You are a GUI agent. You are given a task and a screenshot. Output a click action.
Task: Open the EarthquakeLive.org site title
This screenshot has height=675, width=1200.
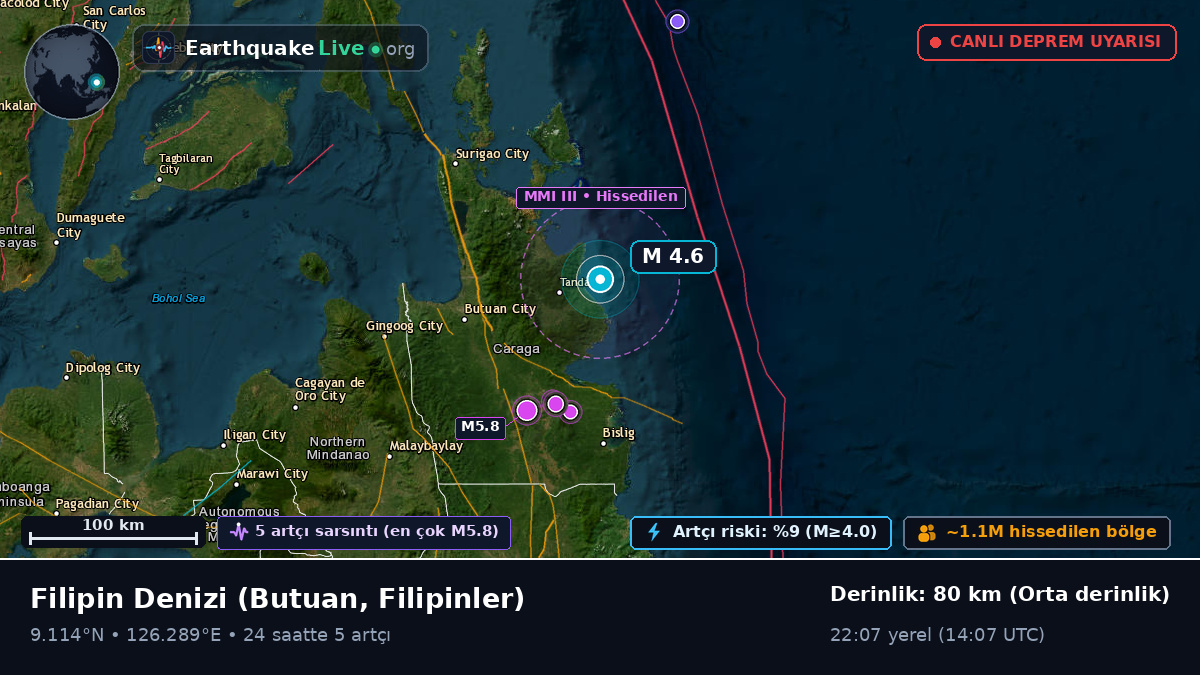(300, 48)
